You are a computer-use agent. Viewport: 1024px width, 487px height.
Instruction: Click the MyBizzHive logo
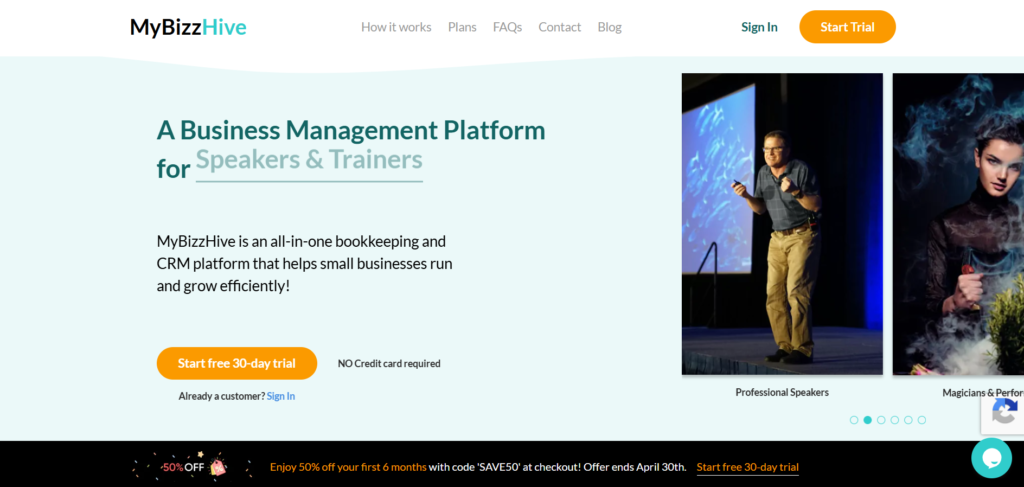[188, 27]
